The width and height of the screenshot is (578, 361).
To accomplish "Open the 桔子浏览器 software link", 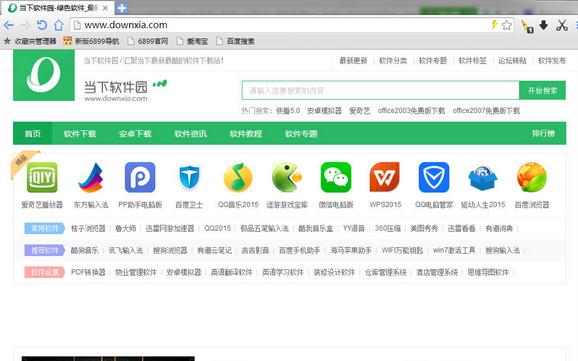I will [x=88, y=229].
